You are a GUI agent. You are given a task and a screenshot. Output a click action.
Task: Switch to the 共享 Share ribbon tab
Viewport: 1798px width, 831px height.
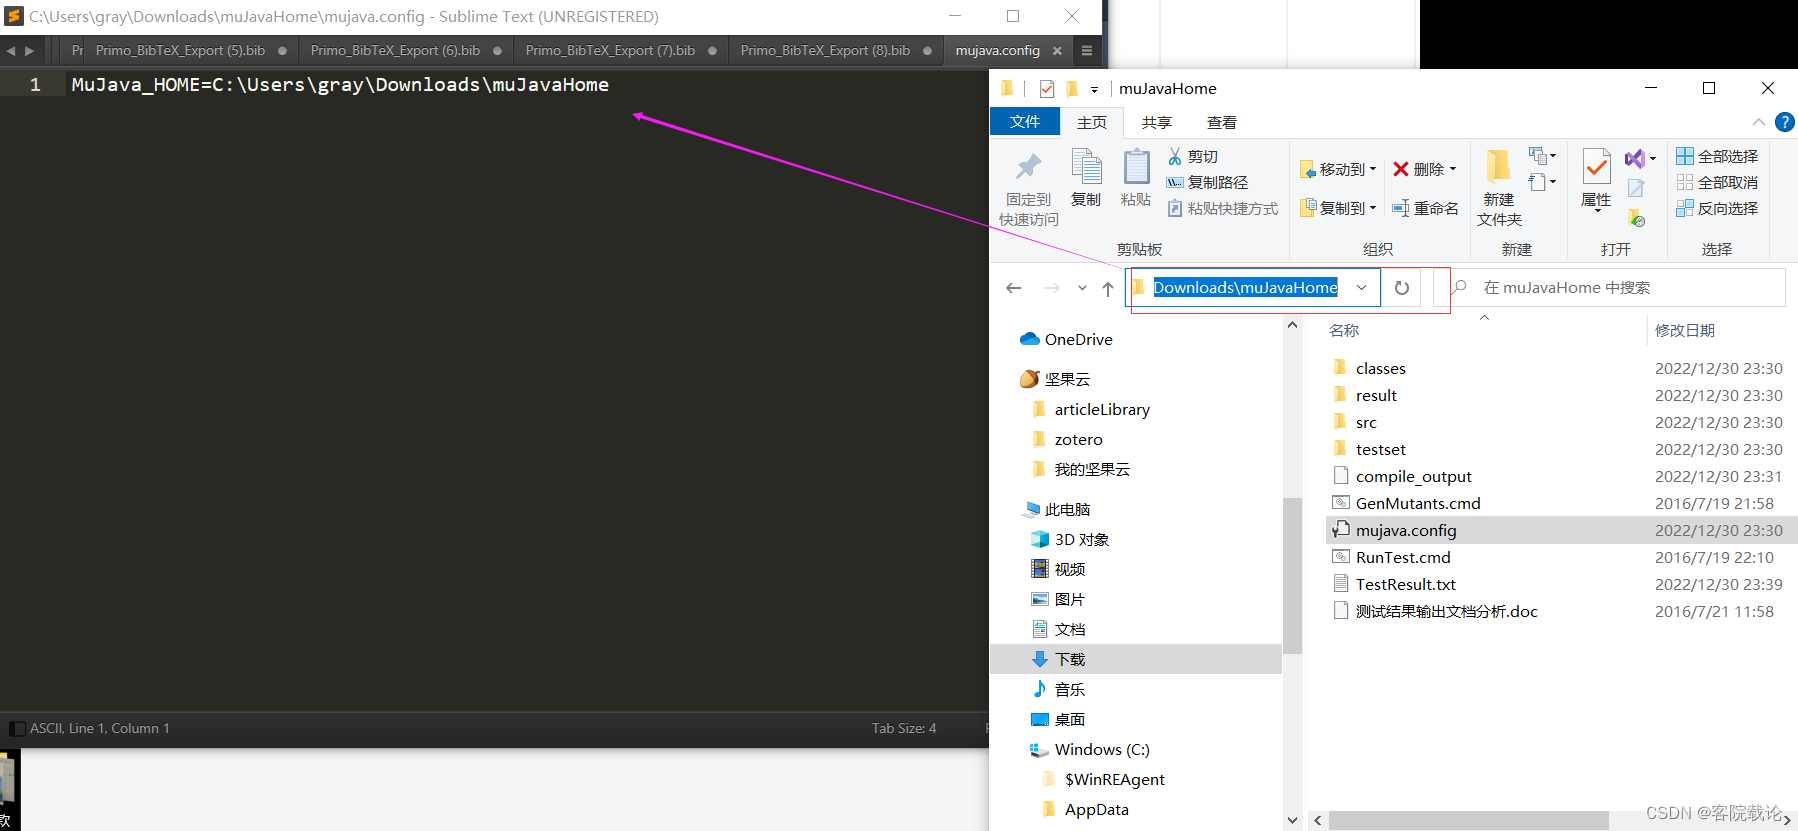coord(1157,122)
